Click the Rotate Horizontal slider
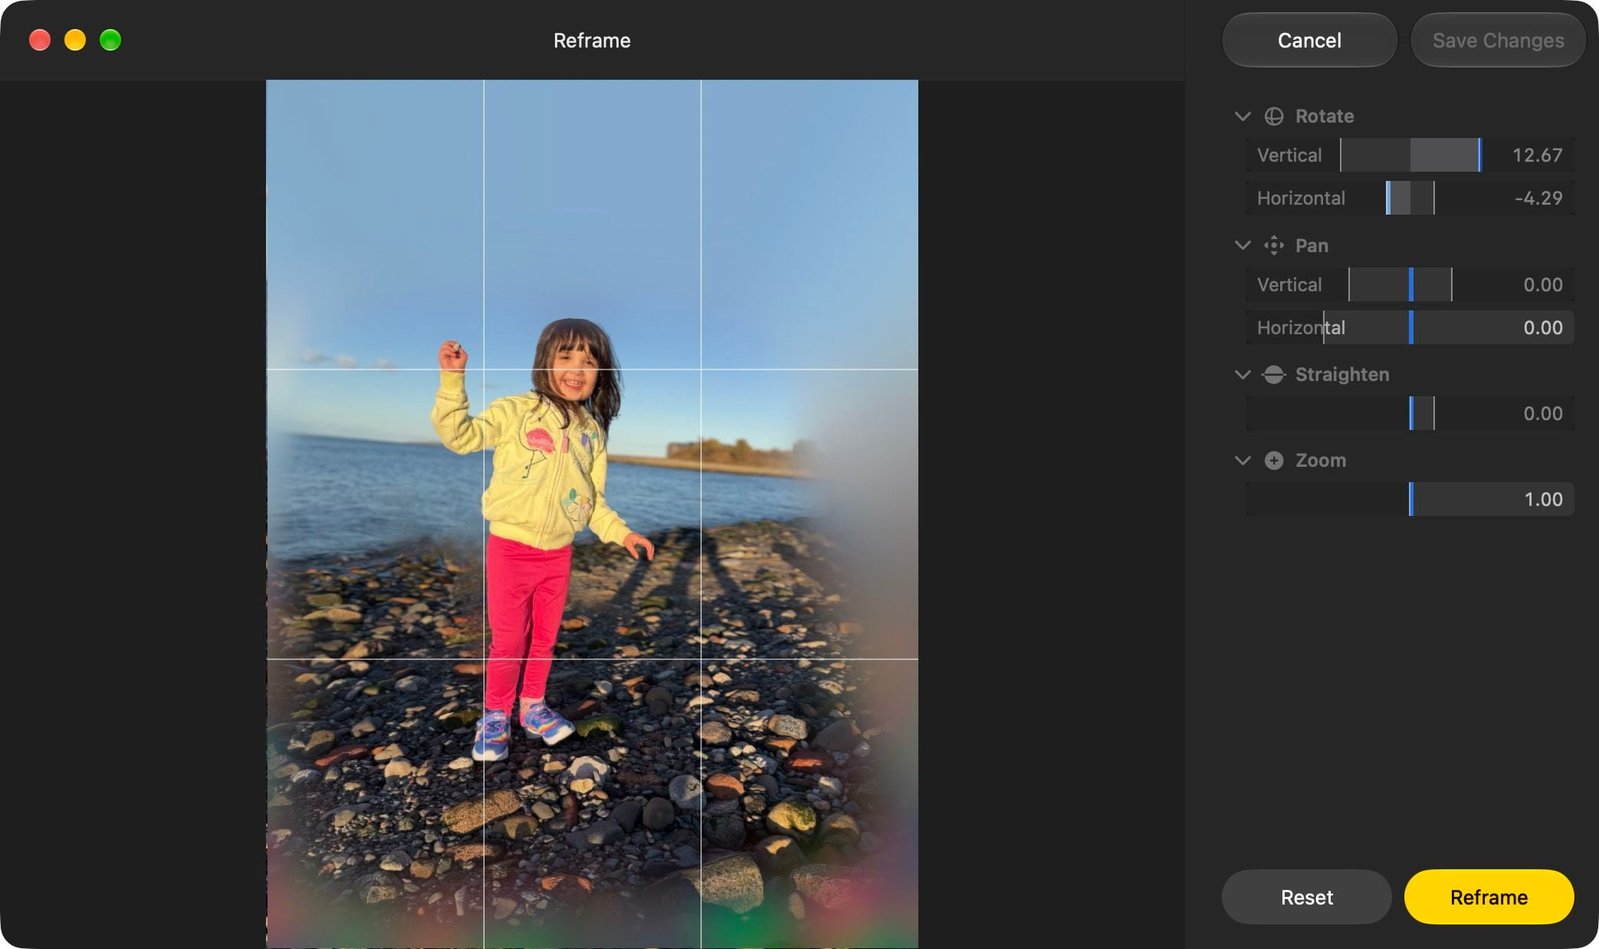 [x=1410, y=198]
